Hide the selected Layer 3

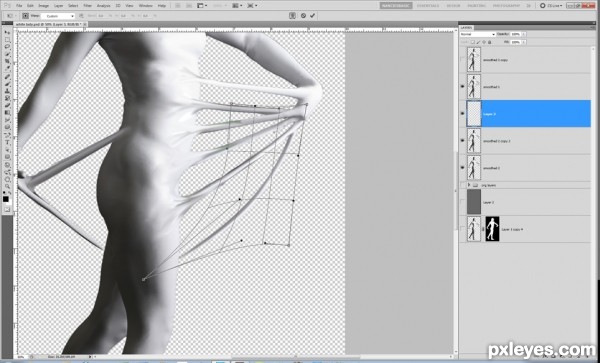463,114
